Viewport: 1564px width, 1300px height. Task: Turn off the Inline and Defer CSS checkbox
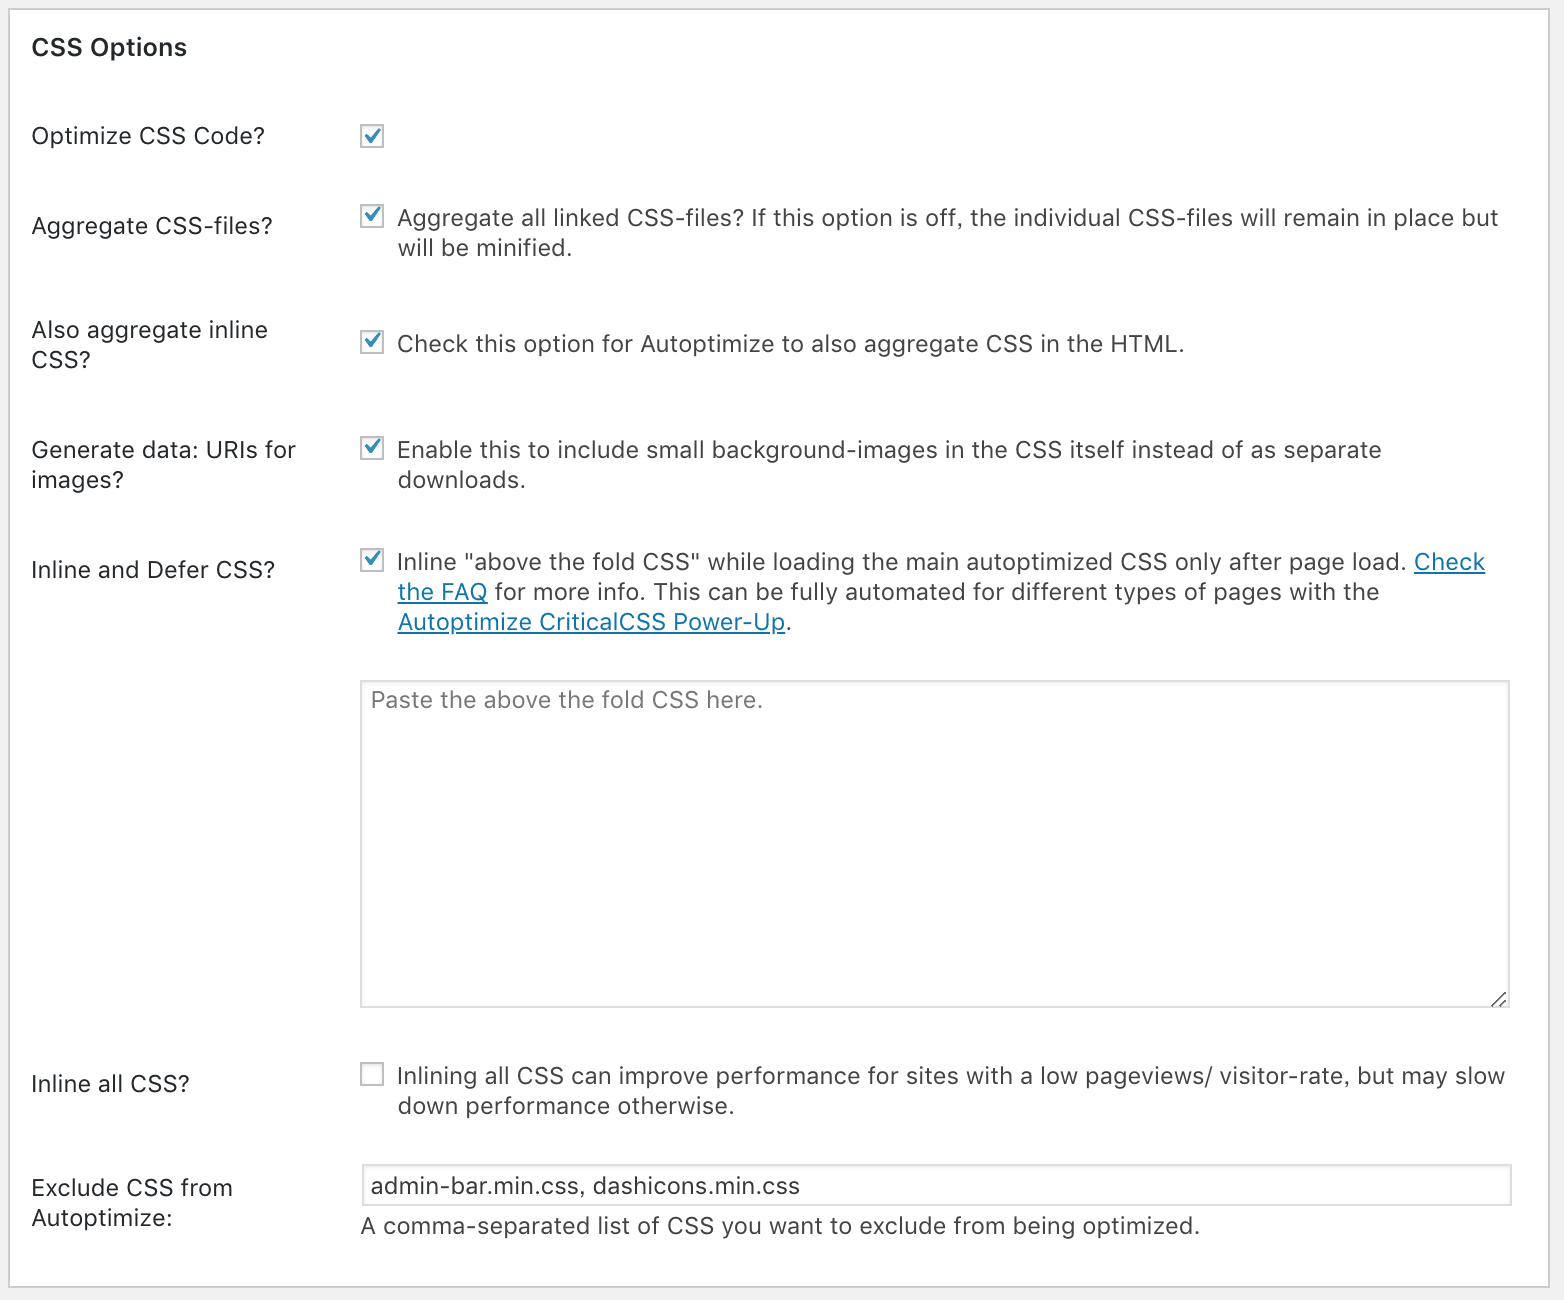coord(372,560)
